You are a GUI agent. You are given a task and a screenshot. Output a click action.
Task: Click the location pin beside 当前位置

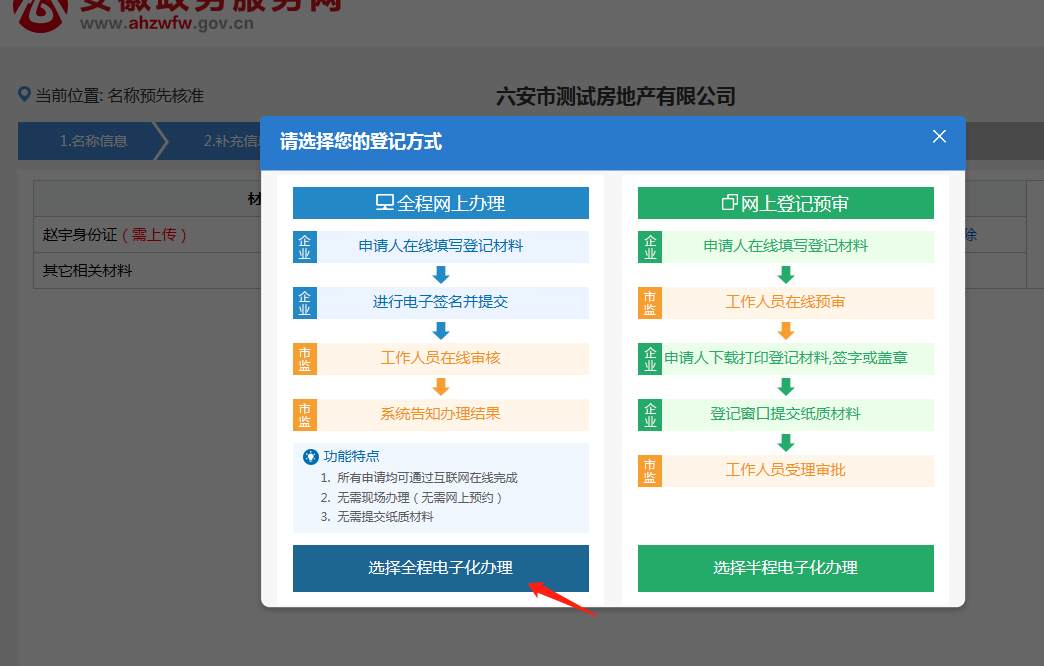click(25, 95)
